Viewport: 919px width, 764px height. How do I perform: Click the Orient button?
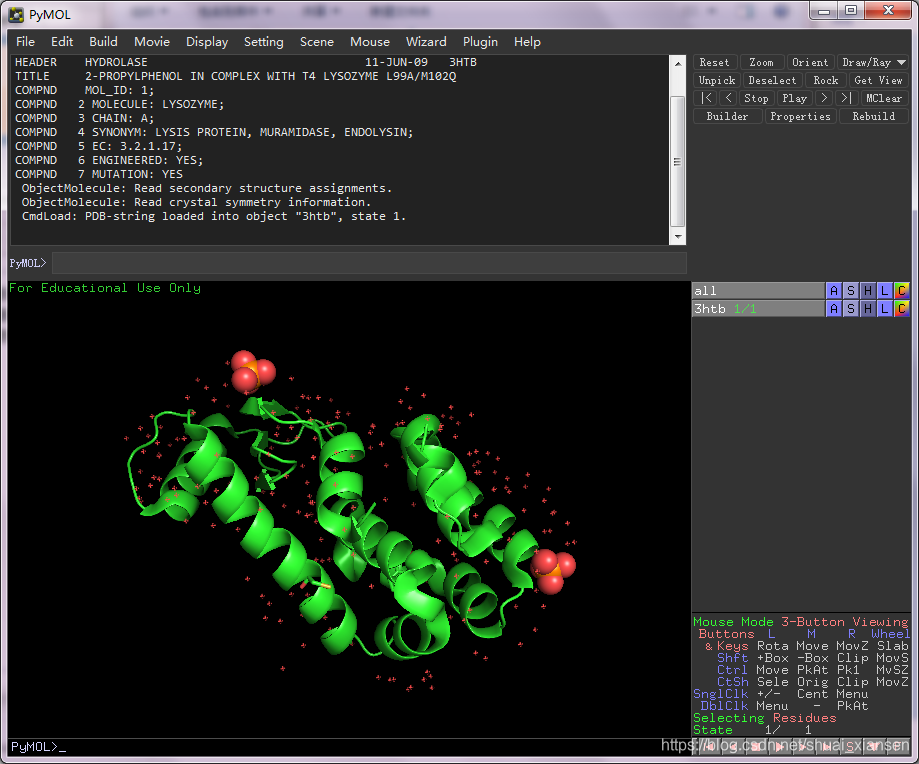(x=810, y=62)
